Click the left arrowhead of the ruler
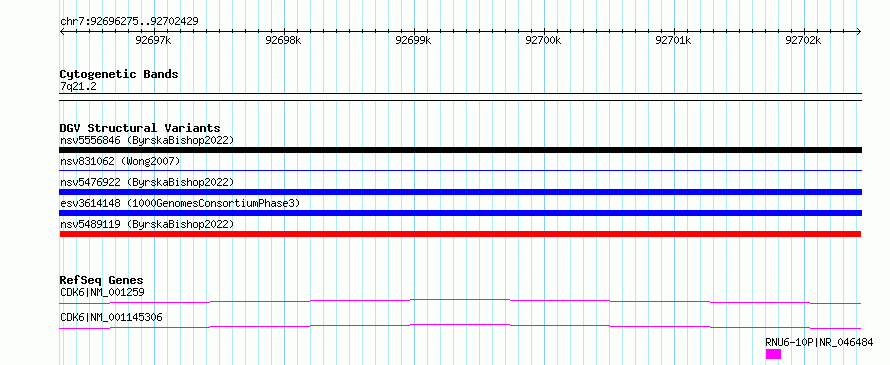This screenshot has height=365, width=890. [62, 31]
